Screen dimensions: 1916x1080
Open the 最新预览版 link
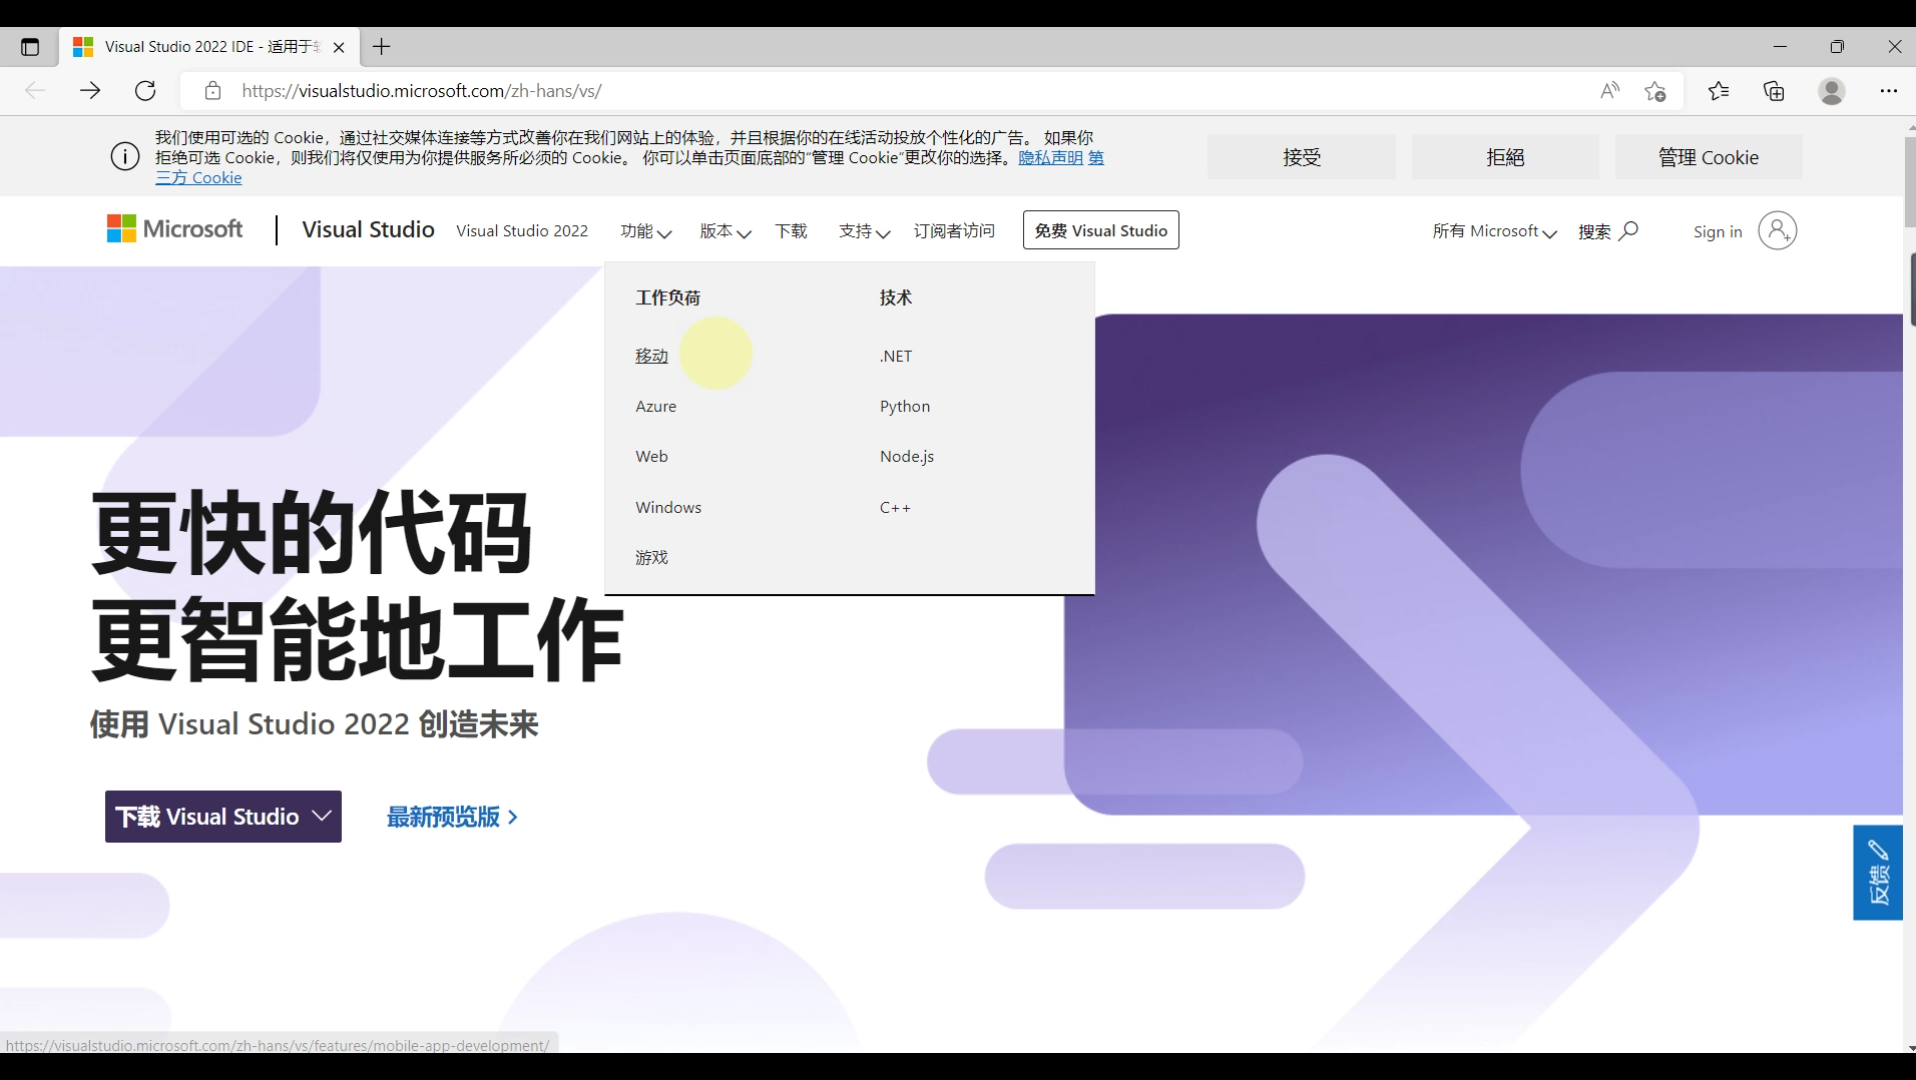pos(452,817)
